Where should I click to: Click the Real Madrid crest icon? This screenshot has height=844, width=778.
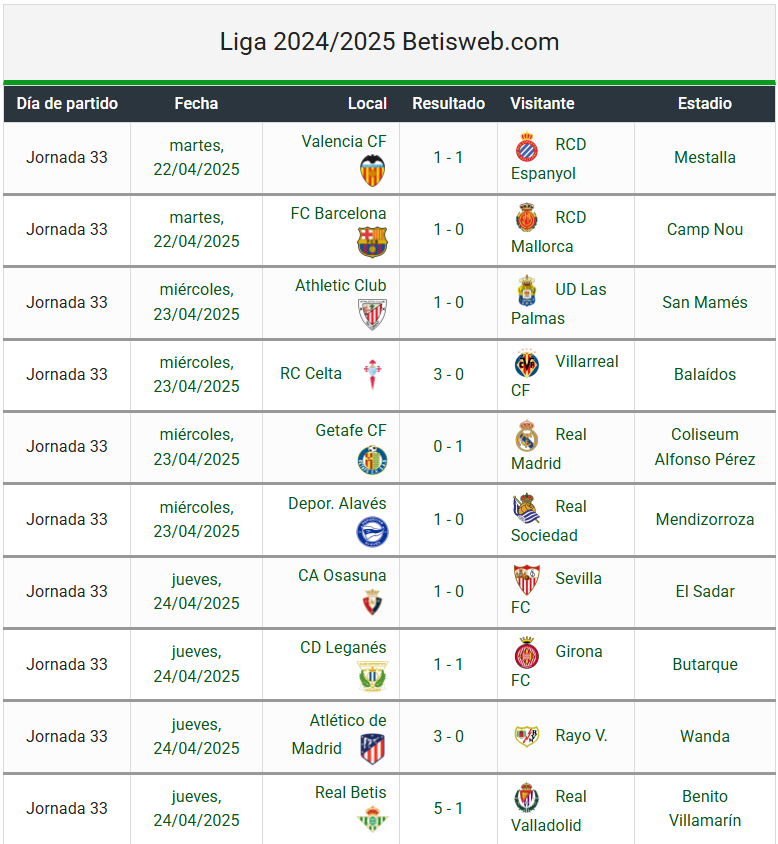click(x=527, y=435)
